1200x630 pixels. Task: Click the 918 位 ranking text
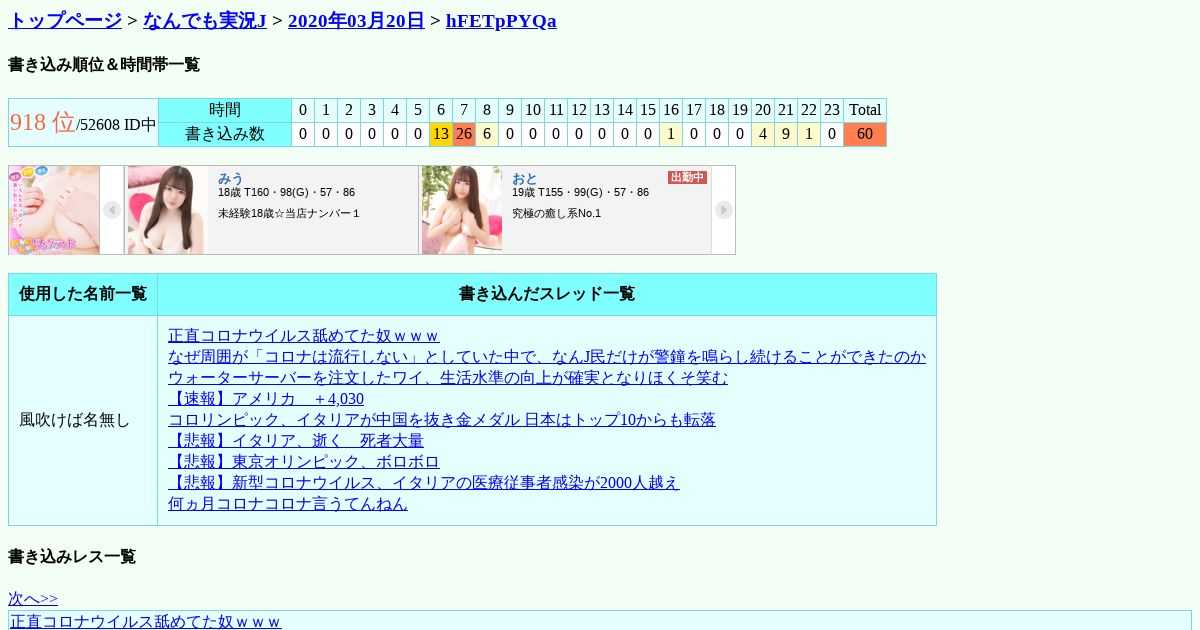43,122
